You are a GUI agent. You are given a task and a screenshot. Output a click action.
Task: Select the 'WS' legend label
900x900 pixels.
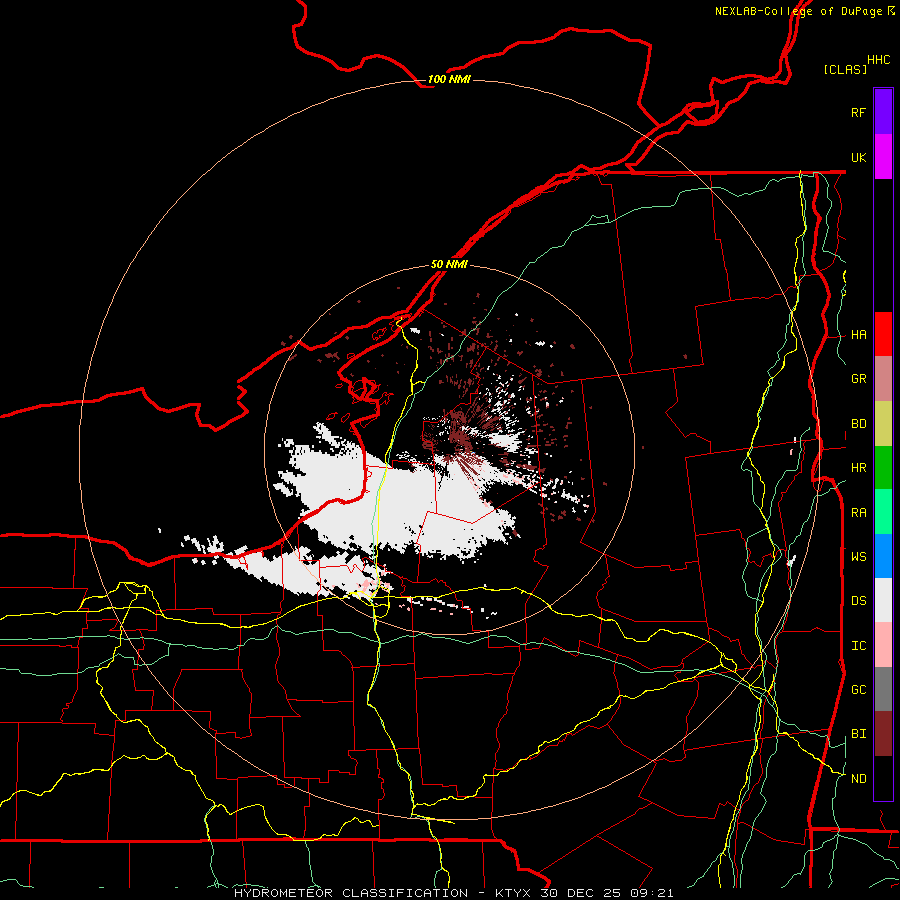click(858, 557)
